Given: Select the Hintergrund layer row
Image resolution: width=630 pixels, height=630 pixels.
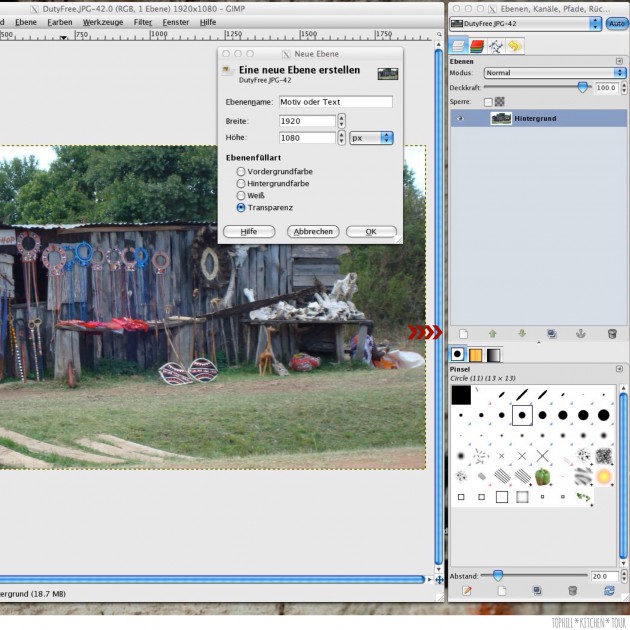Looking at the screenshot, I should [x=538, y=119].
